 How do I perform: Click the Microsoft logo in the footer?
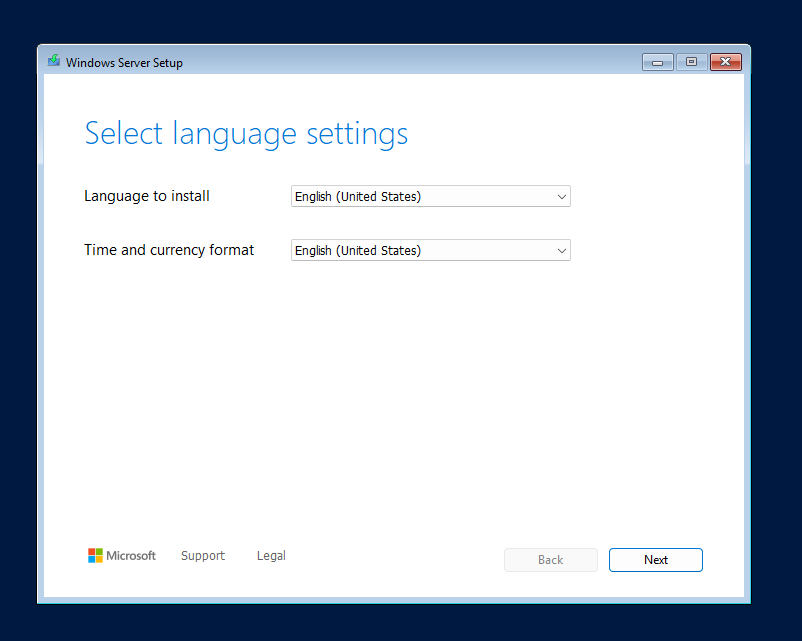[122, 556]
